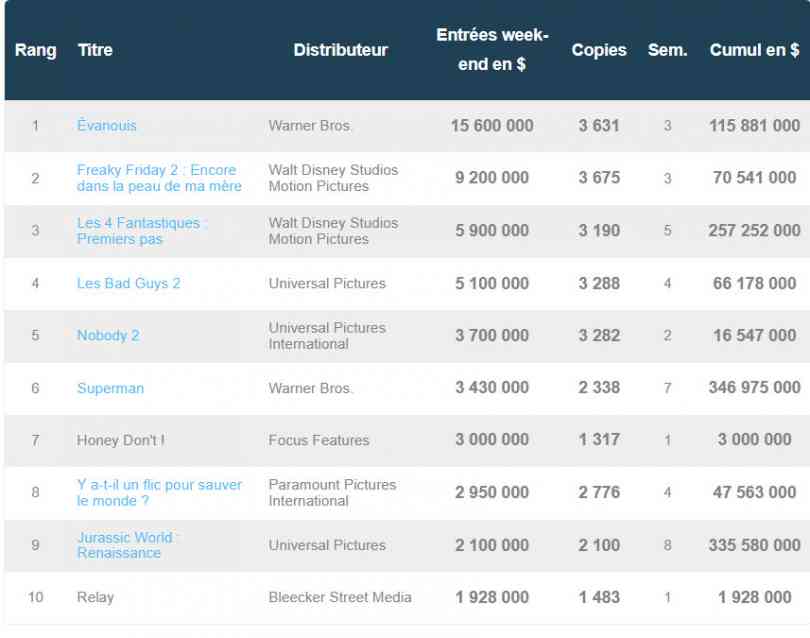Select the Honey Don't ! title text
This screenshot has width=810, height=638.
click(x=121, y=440)
